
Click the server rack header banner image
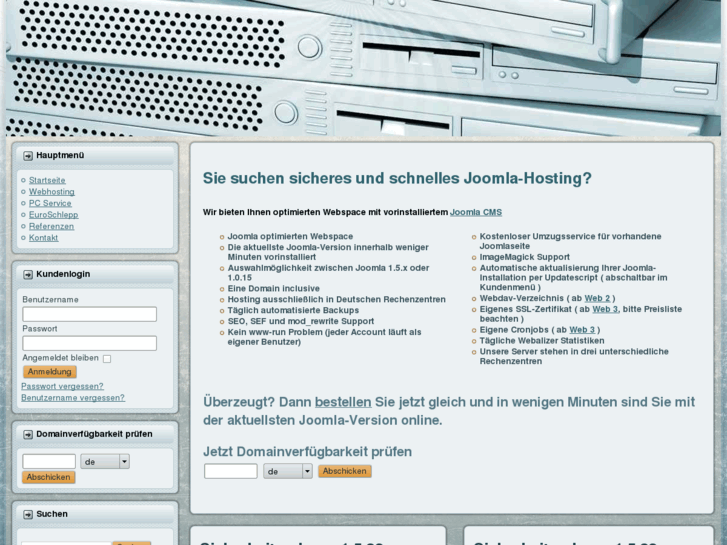(x=364, y=68)
